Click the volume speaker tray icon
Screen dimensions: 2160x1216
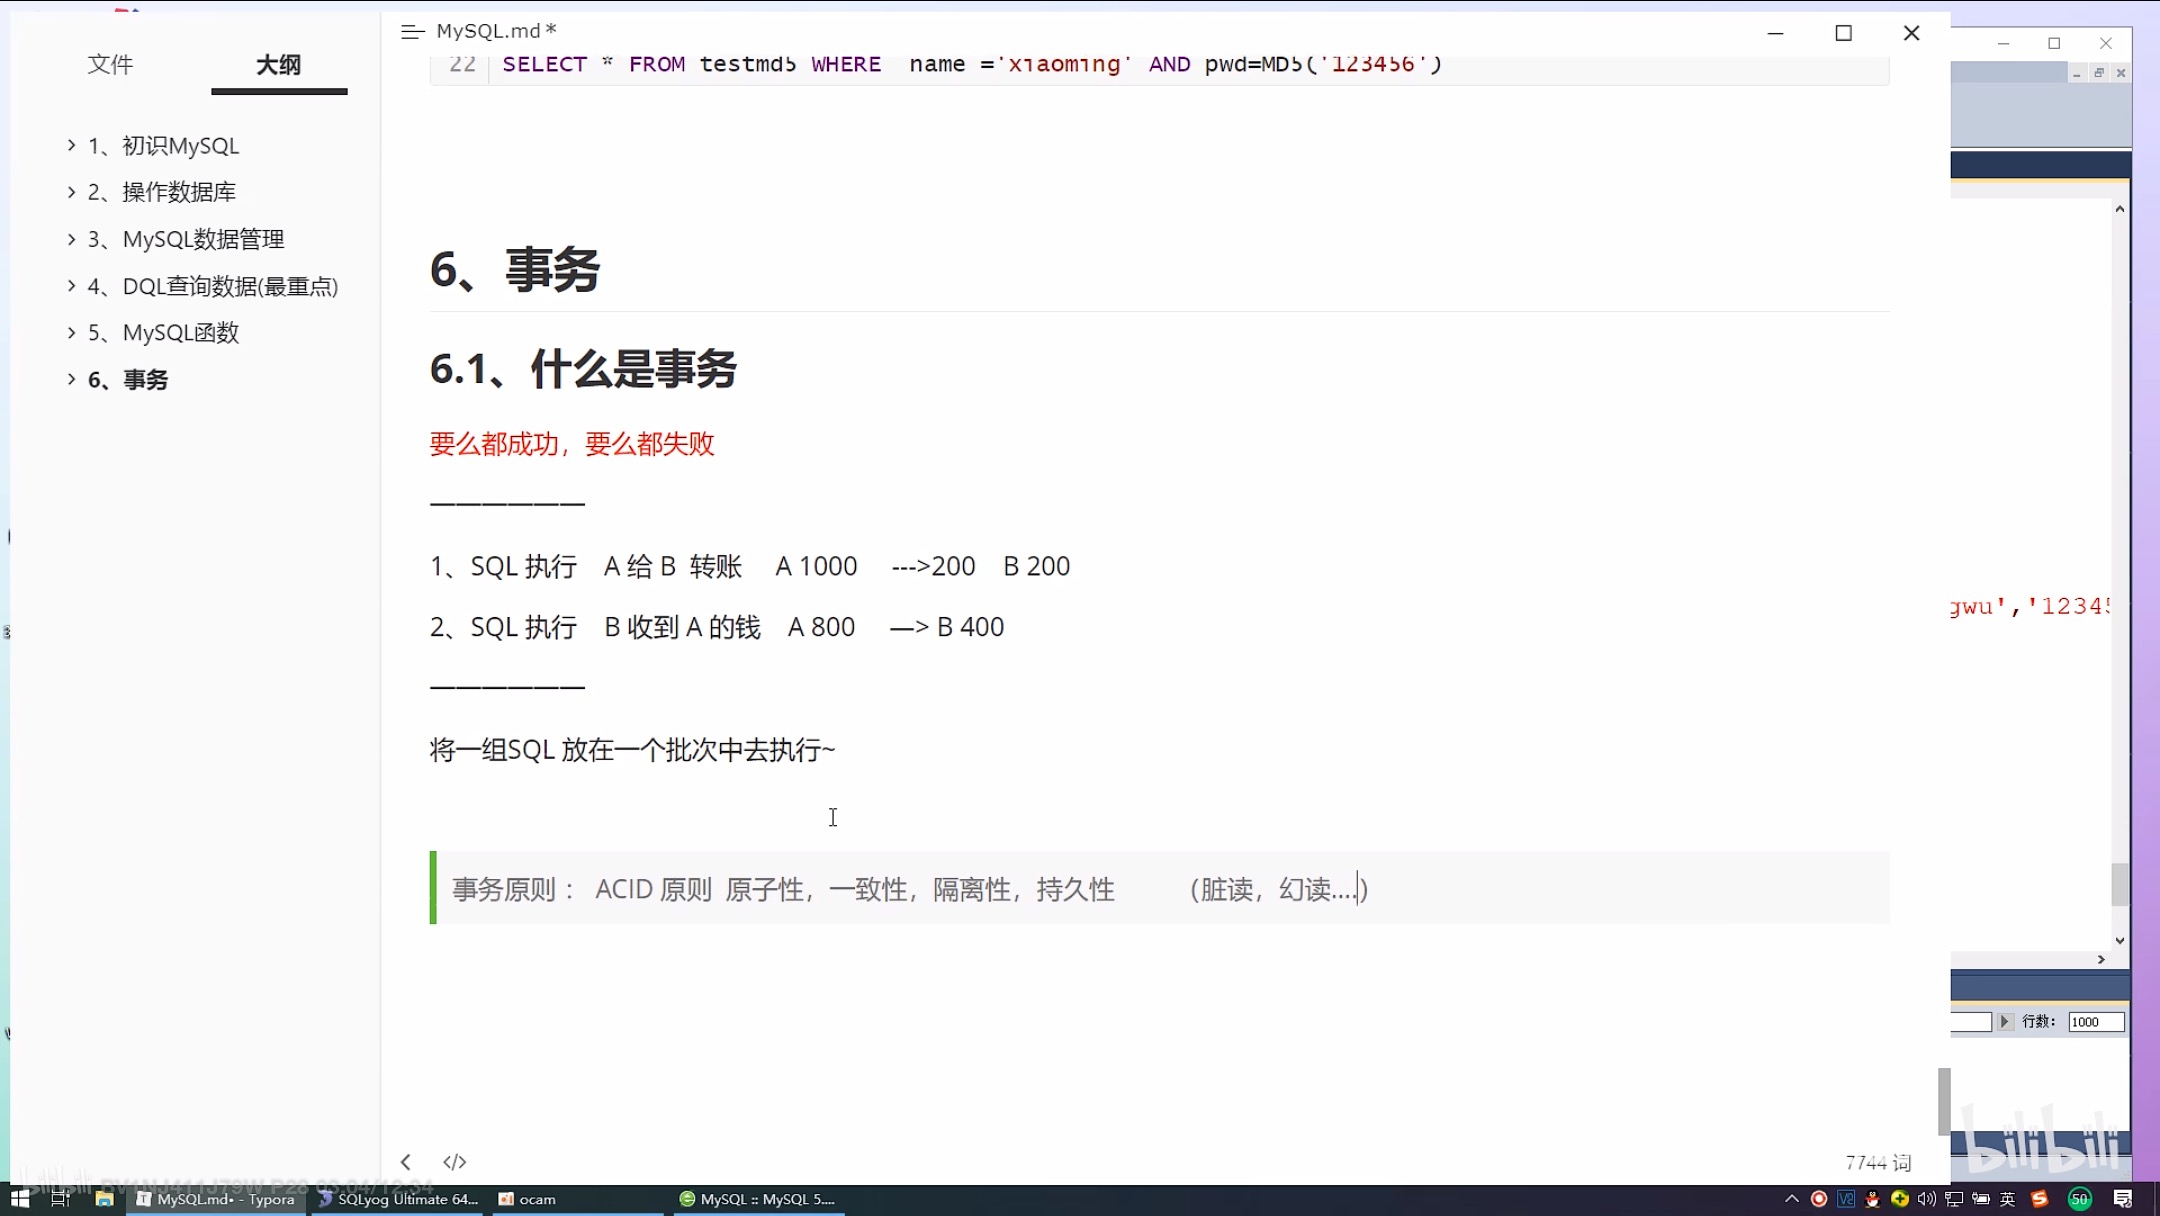click(1926, 1199)
